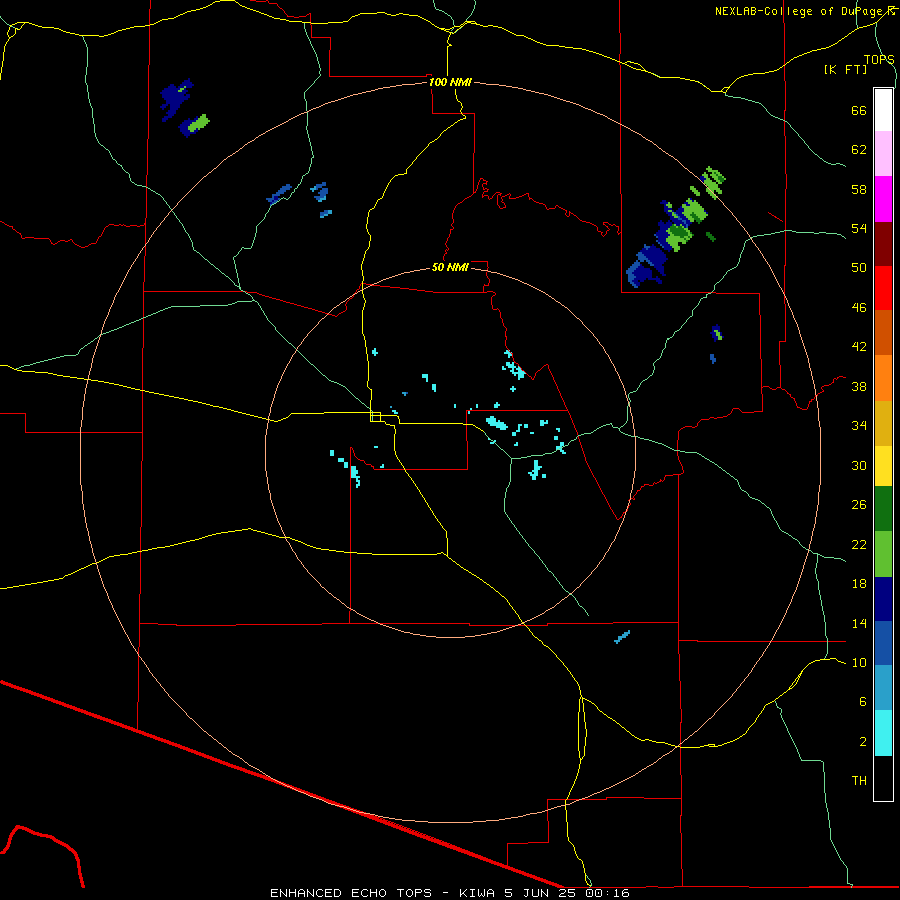Click the legend value 6
This screenshot has width=900, height=900.
[862, 701]
